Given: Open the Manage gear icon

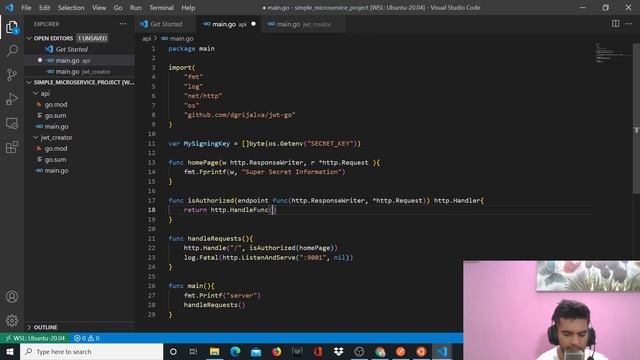Looking at the screenshot, I should [x=12, y=320].
